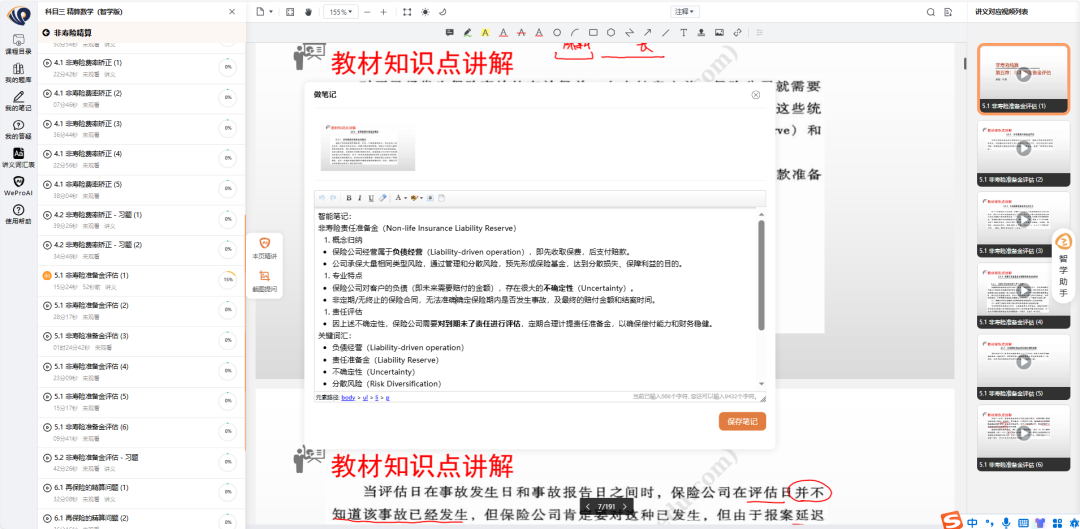The height and width of the screenshot is (529, 1080).
Task: Open the 注释 mode dropdown
Action: [x=684, y=12]
